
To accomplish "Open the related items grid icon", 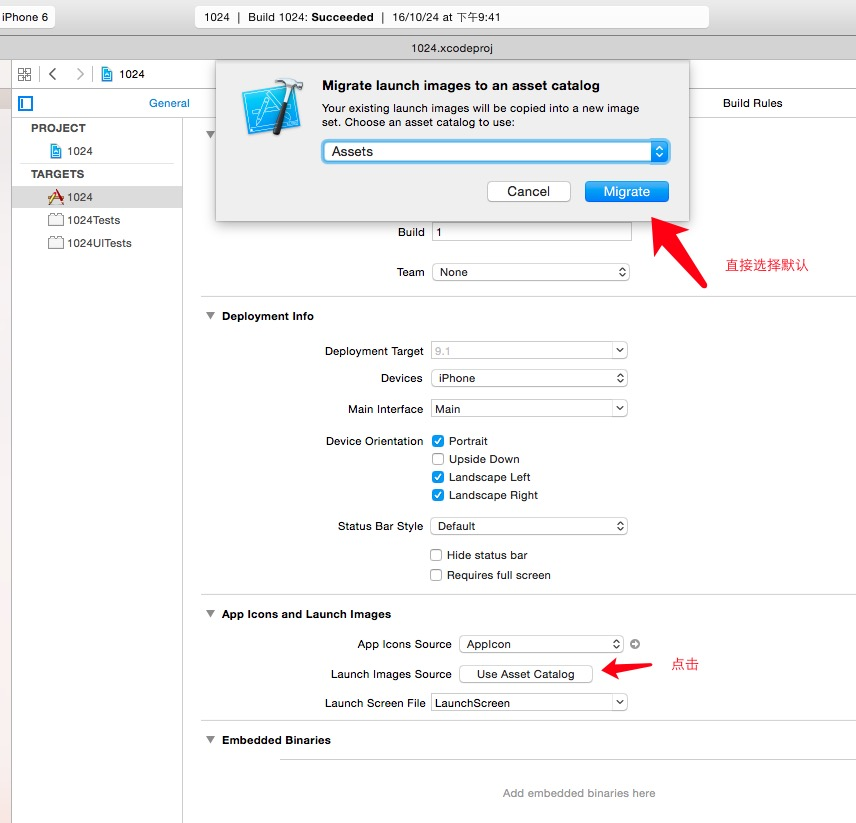I will point(25,74).
